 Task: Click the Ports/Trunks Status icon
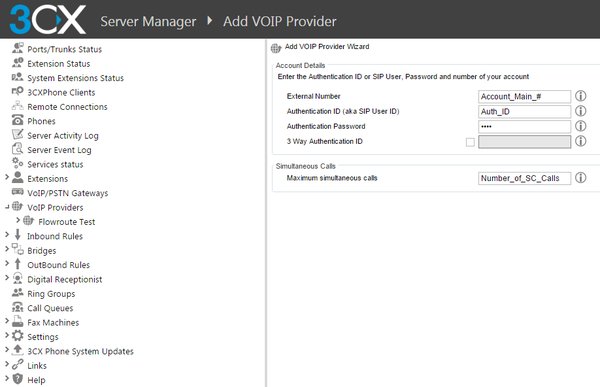[x=18, y=48]
